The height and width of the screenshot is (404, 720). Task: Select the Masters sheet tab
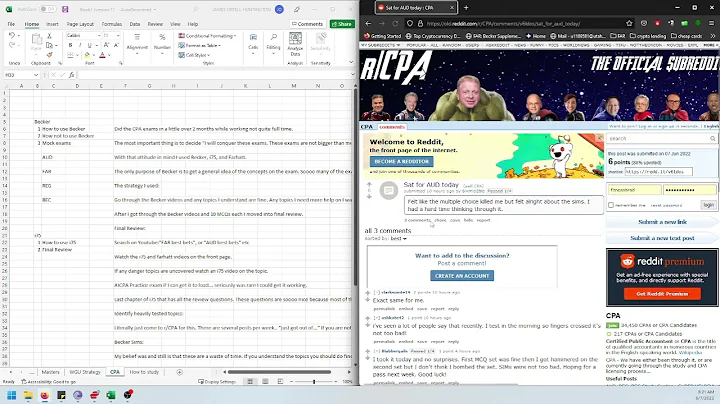51,372
